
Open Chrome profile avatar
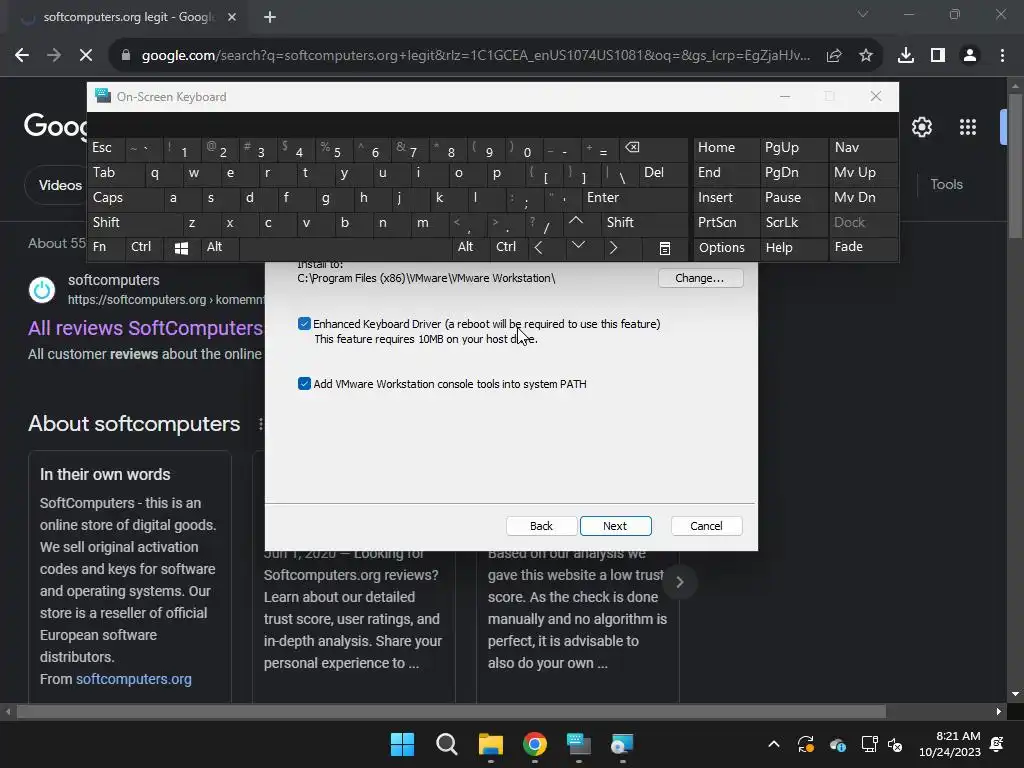(970, 56)
